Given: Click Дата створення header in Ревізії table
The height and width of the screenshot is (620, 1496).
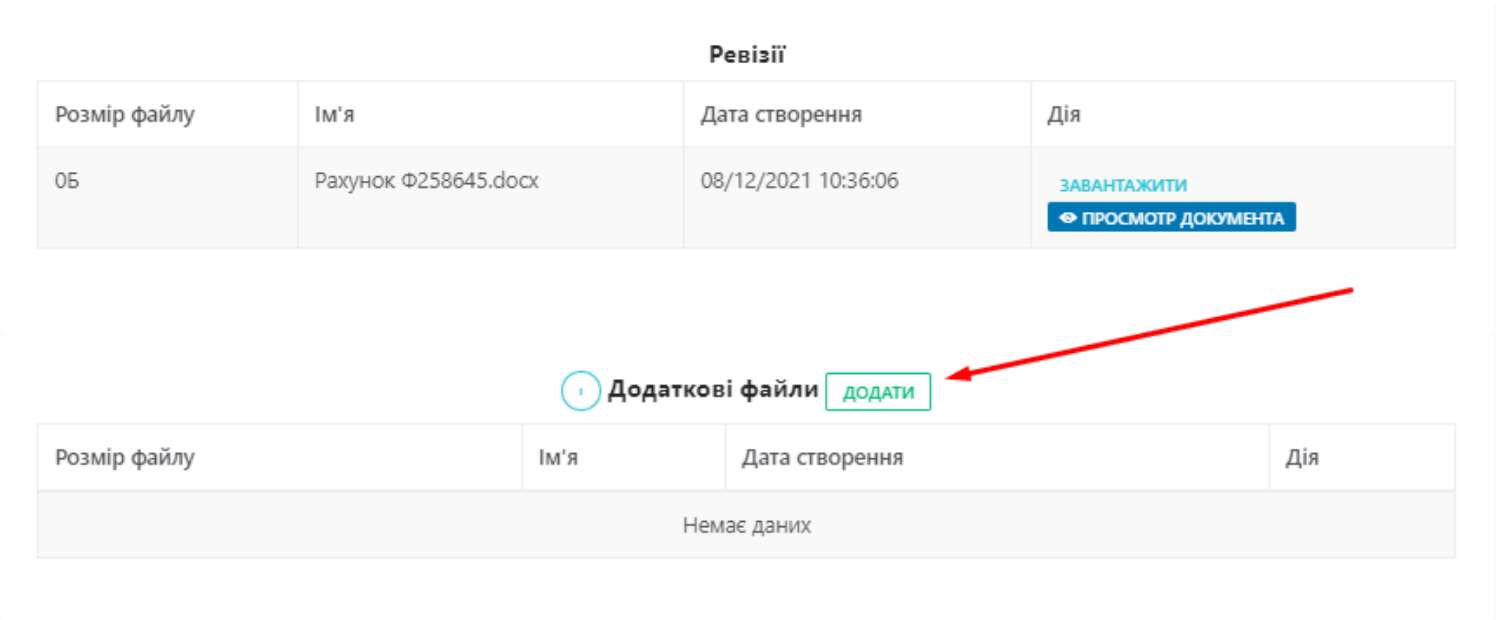Looking at the screenshot, I should [x=781, y=115].
